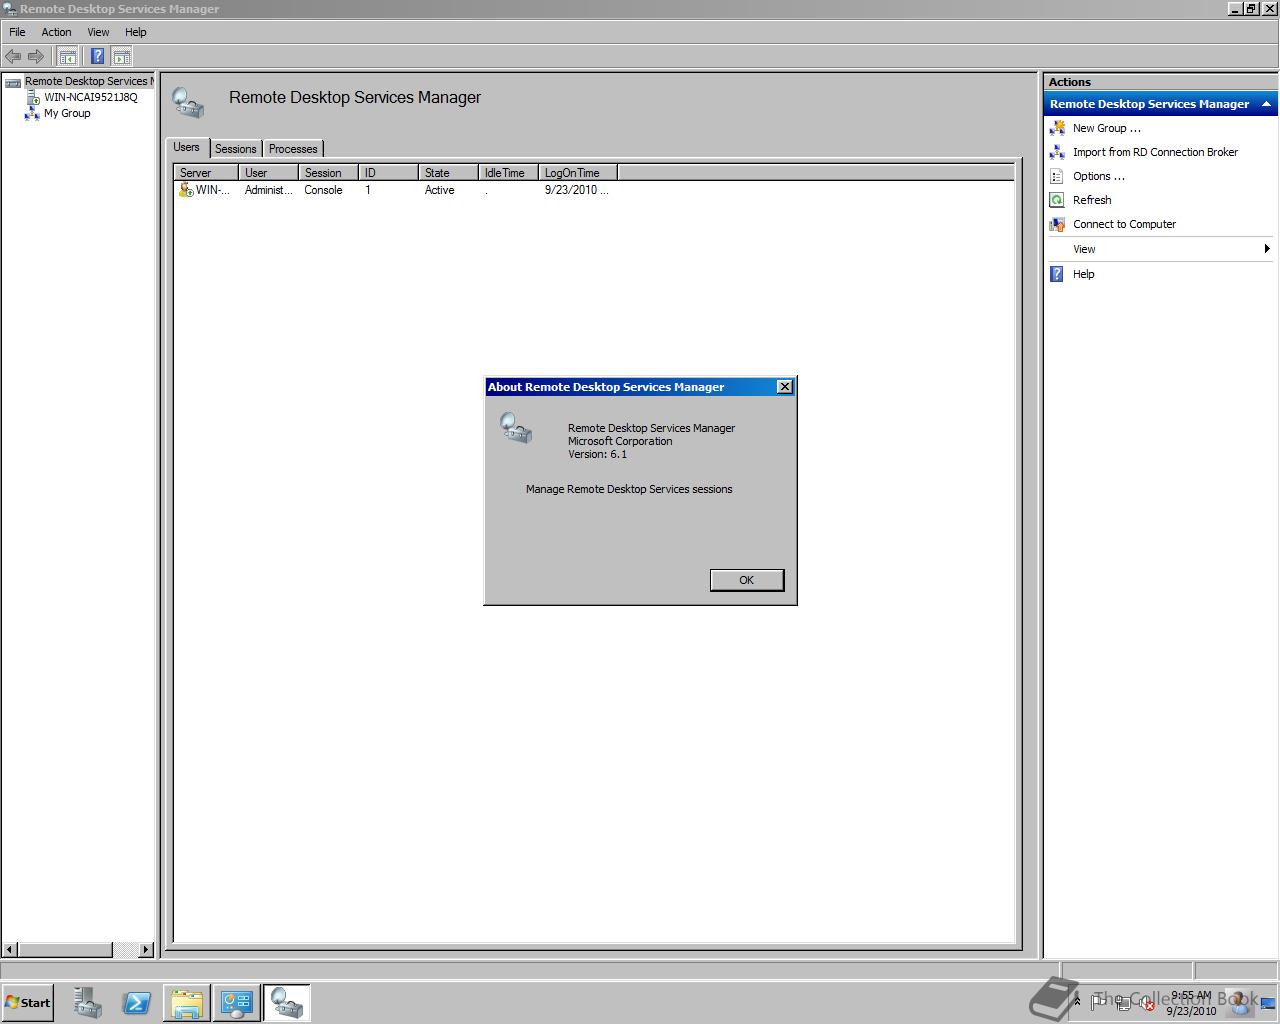Screen dimensions: 1280x1024
Task: Click the Action Center flag tray icon
Action: click(x=1099, y=1001)
